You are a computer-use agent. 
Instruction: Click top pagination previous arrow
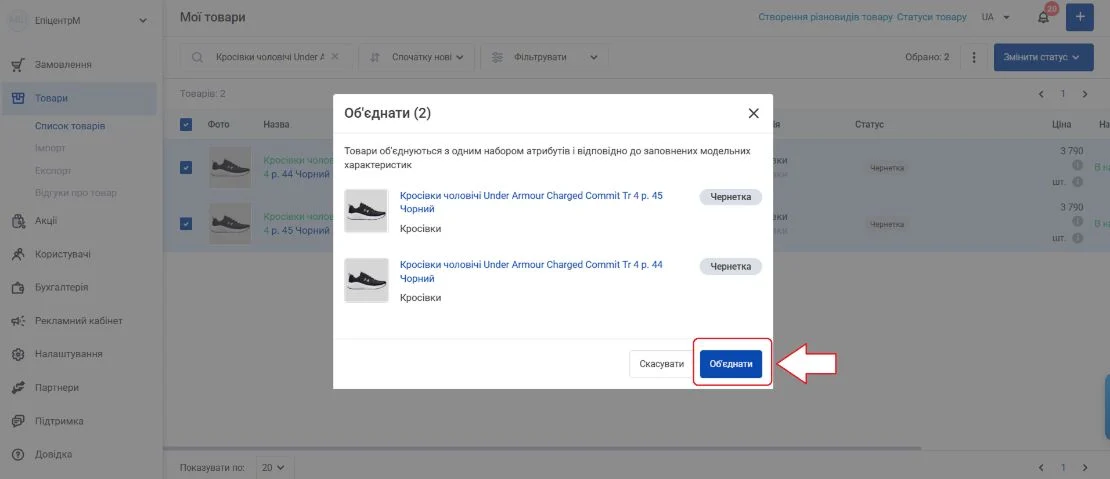(1041, 93)
